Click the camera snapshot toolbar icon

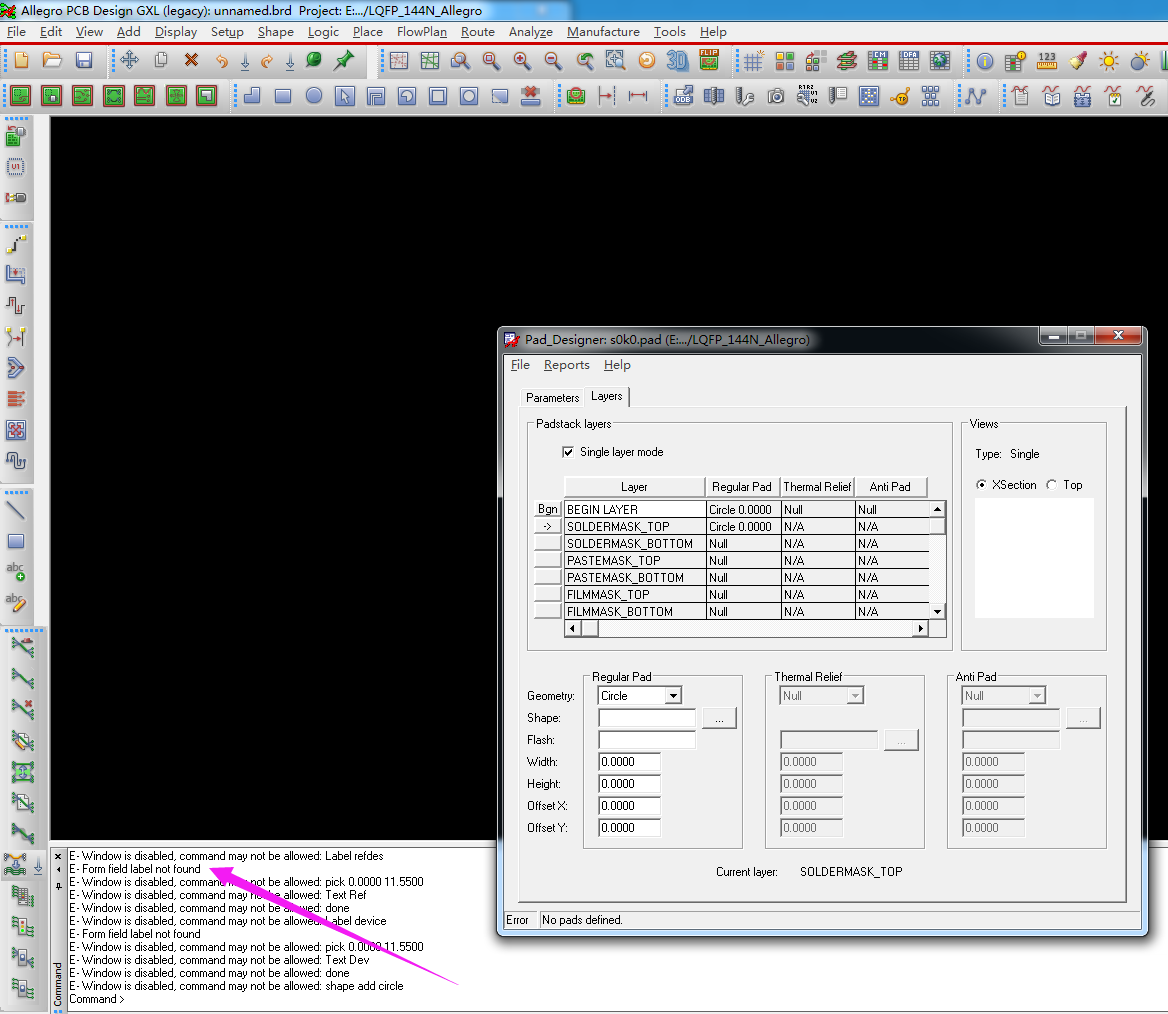tap(776, 96)
